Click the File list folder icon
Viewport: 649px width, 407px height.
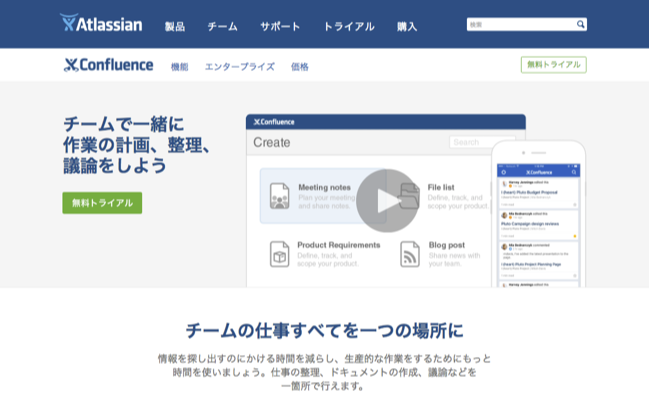click(410, 196)
